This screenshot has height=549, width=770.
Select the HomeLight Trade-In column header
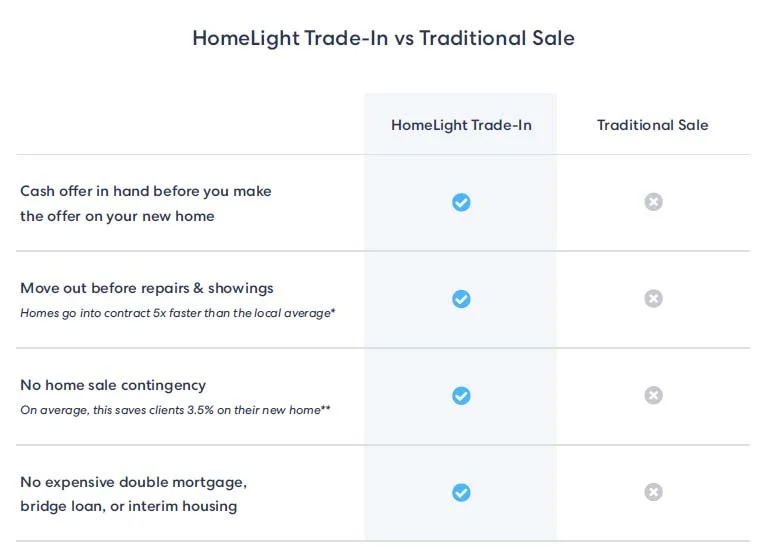point(461,125)
